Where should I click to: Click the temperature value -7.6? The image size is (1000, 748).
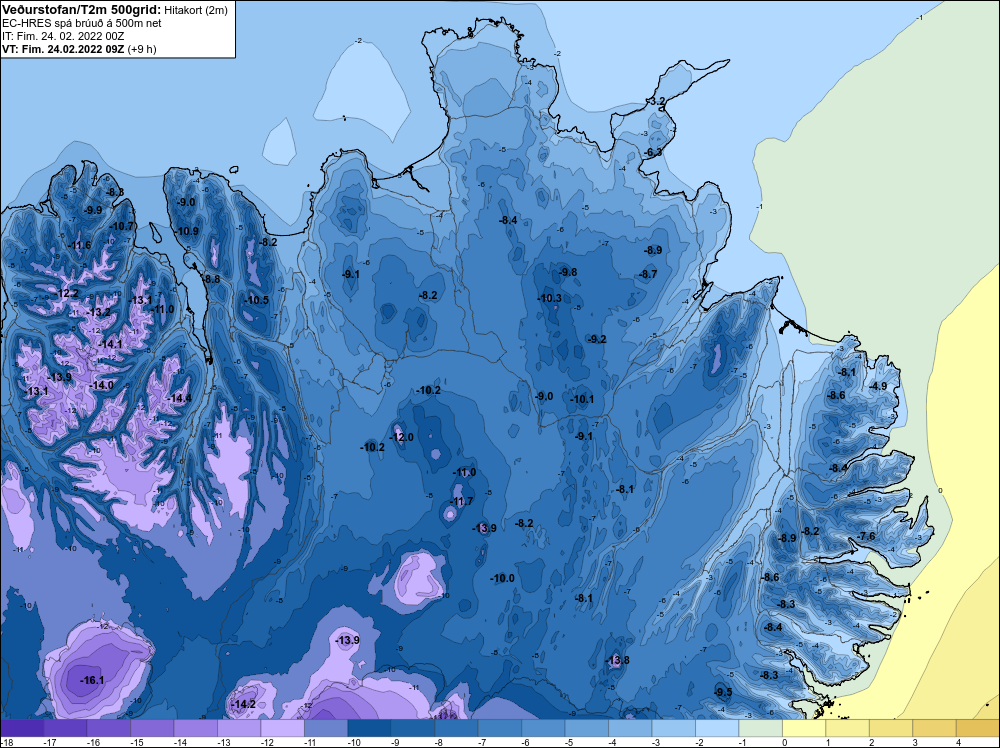click(x=867, y=536)
